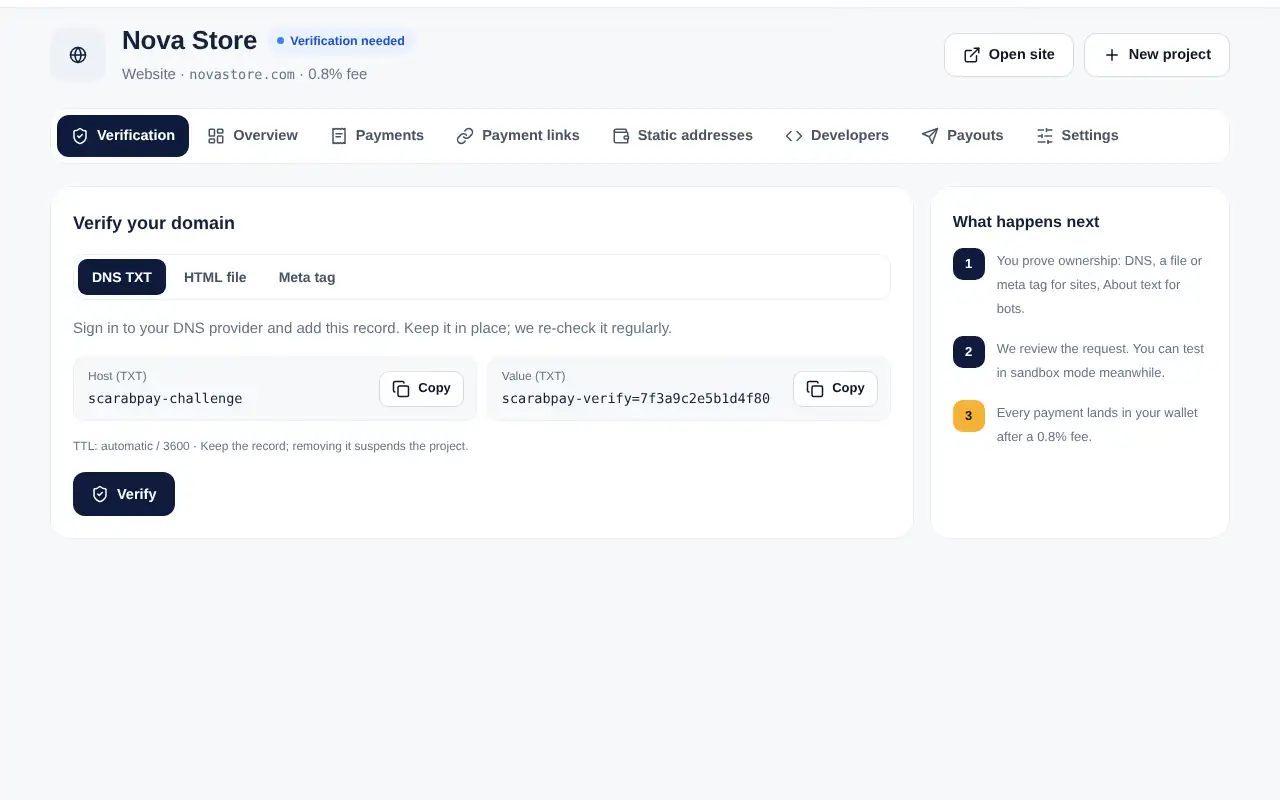
Task: Click the TTL: automatic / 3600 note
Action: pyautogui.click(x=271, y=446)
